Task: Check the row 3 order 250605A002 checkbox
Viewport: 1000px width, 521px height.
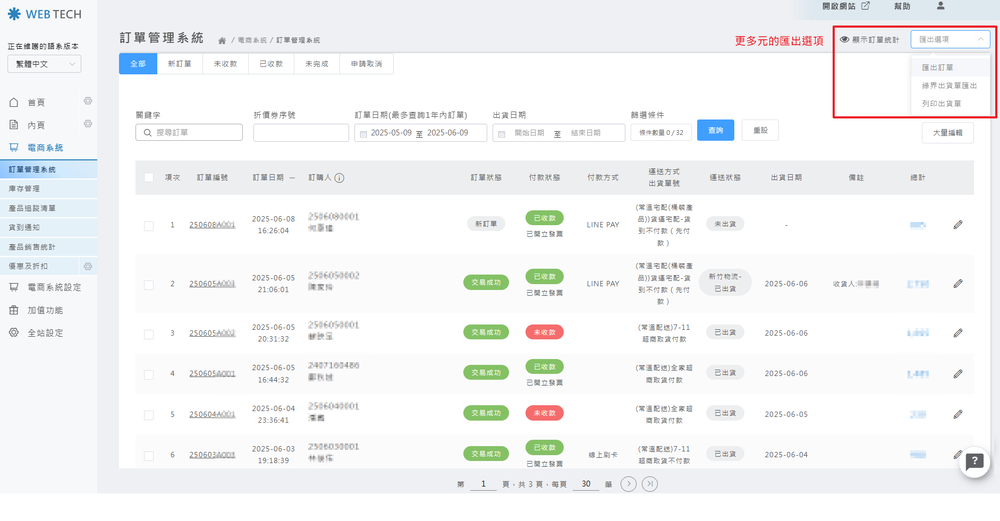Action: (x=149, y=334)
